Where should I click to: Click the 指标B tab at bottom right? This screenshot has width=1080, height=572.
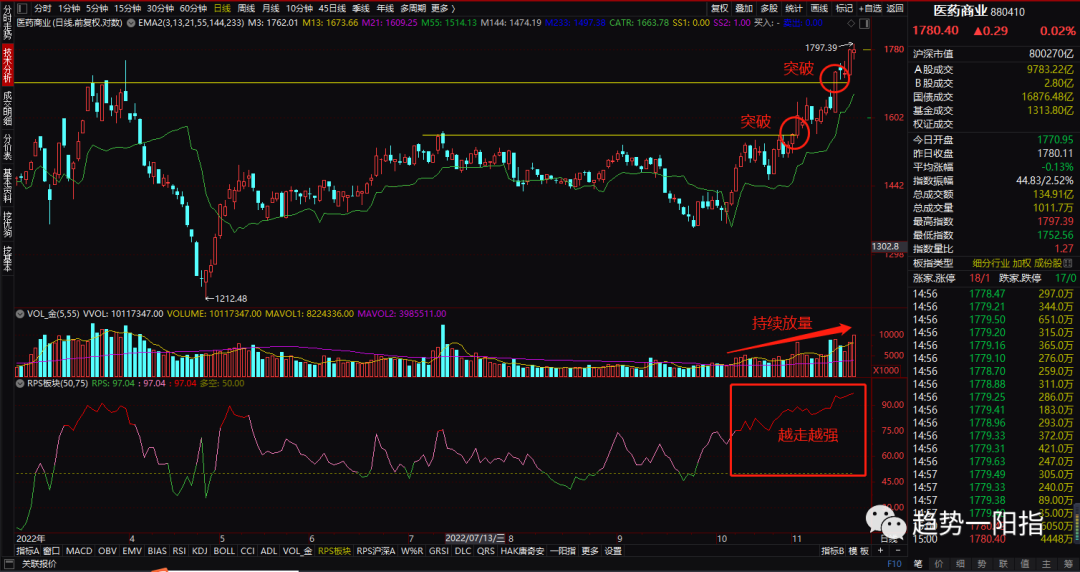pos(833,551)
